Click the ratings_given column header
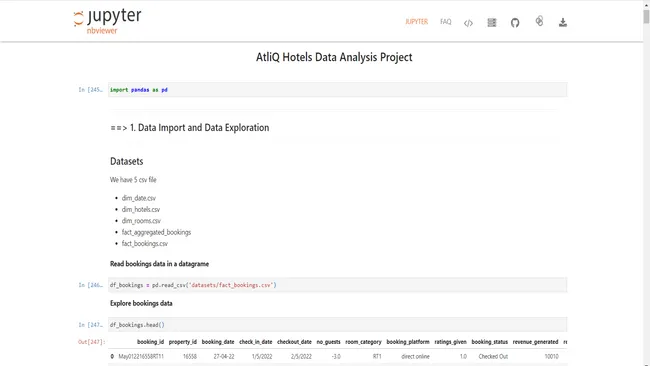650x366 pixels. coord(451,342)
